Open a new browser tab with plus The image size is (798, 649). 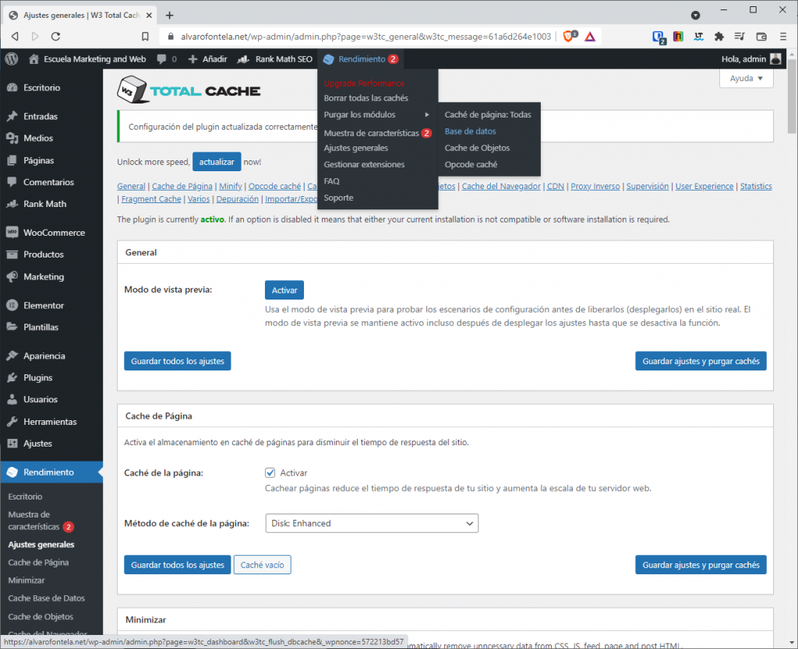pyautogui.click(x=169, y=15)
